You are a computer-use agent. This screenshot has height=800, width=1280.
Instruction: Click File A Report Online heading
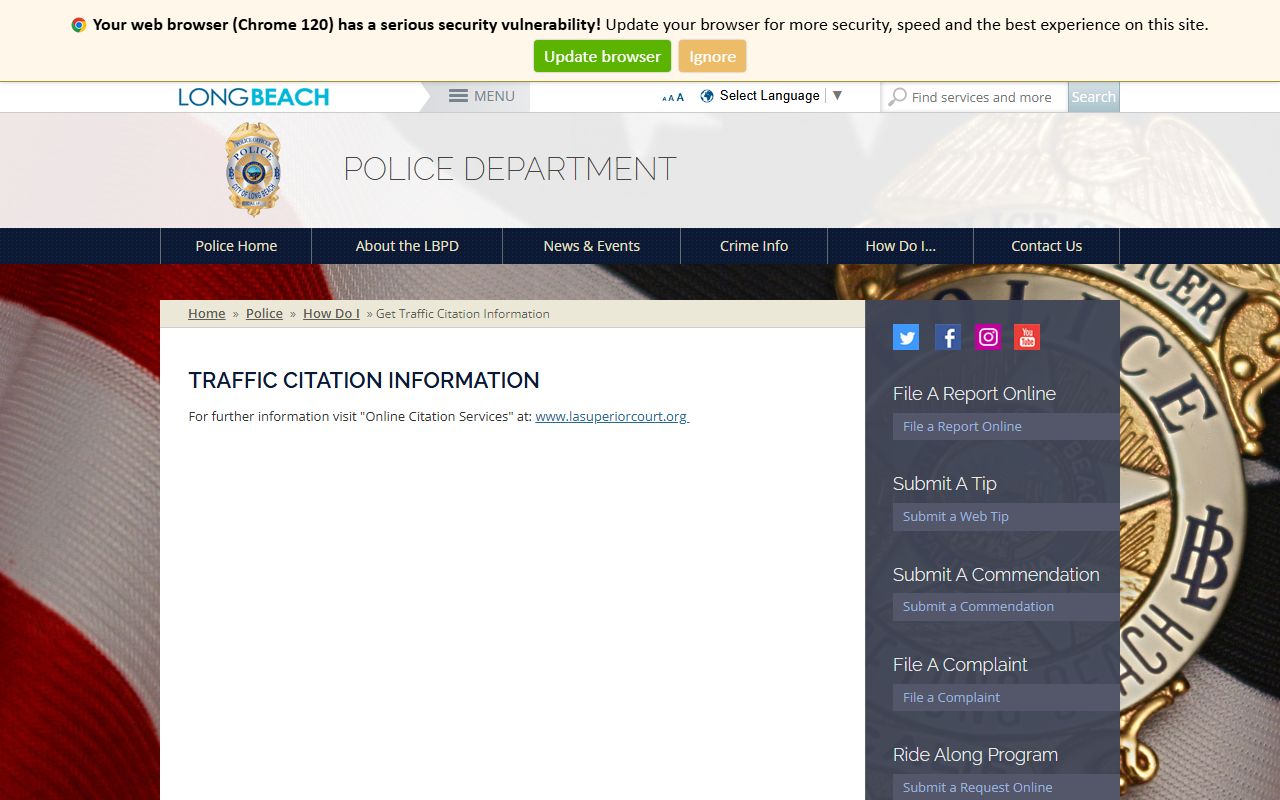tap(974, 393)
